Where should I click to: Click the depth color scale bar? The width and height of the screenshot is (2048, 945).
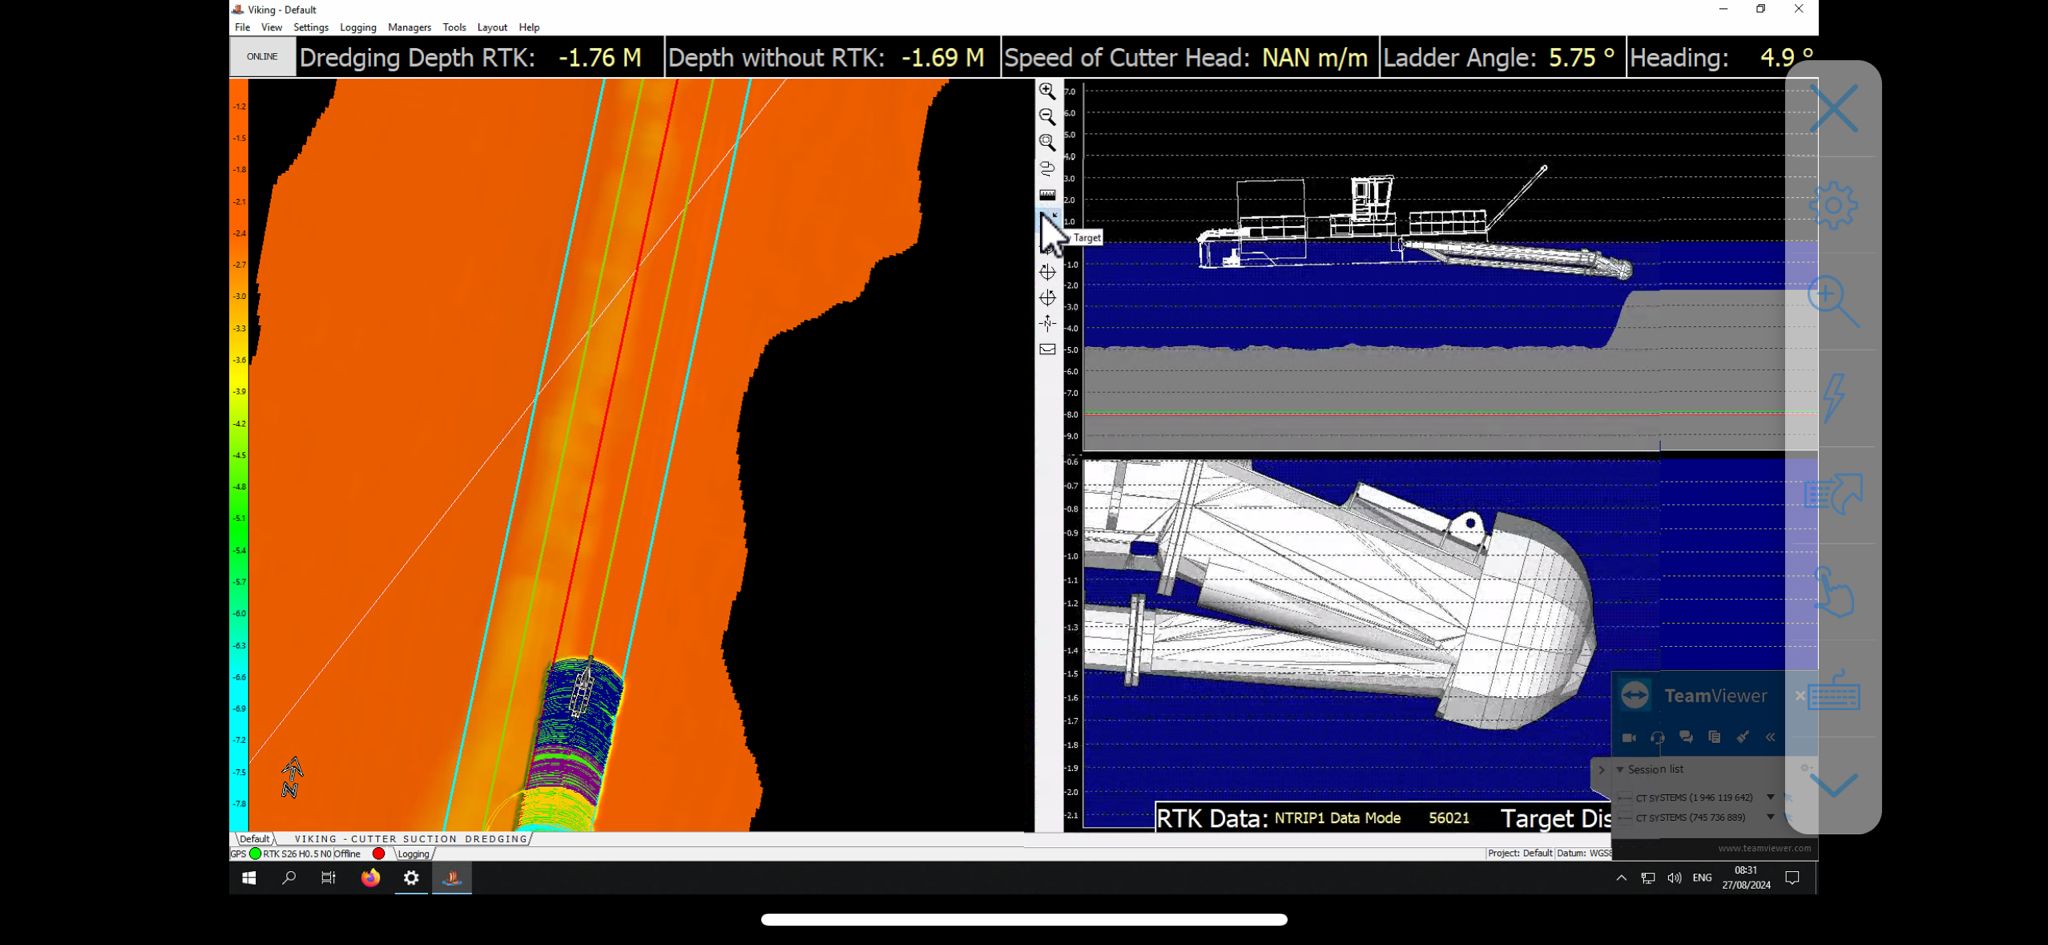tap(239, 455)
